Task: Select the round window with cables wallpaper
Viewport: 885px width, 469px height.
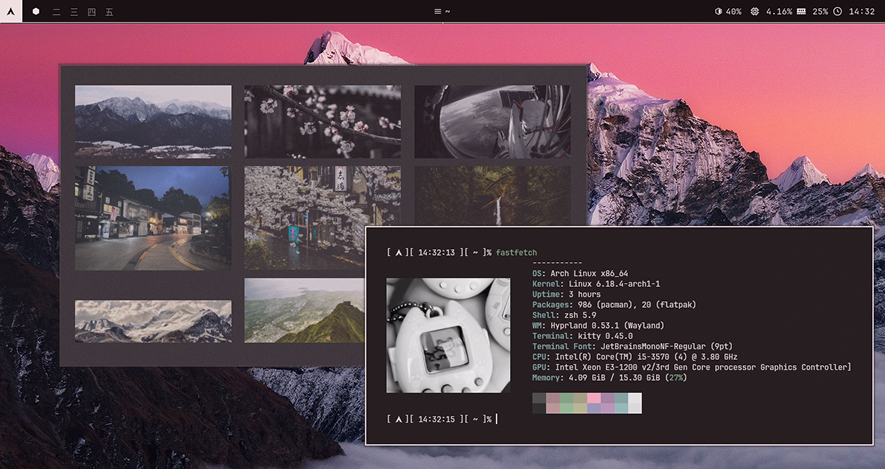Action: coord(492,121)
